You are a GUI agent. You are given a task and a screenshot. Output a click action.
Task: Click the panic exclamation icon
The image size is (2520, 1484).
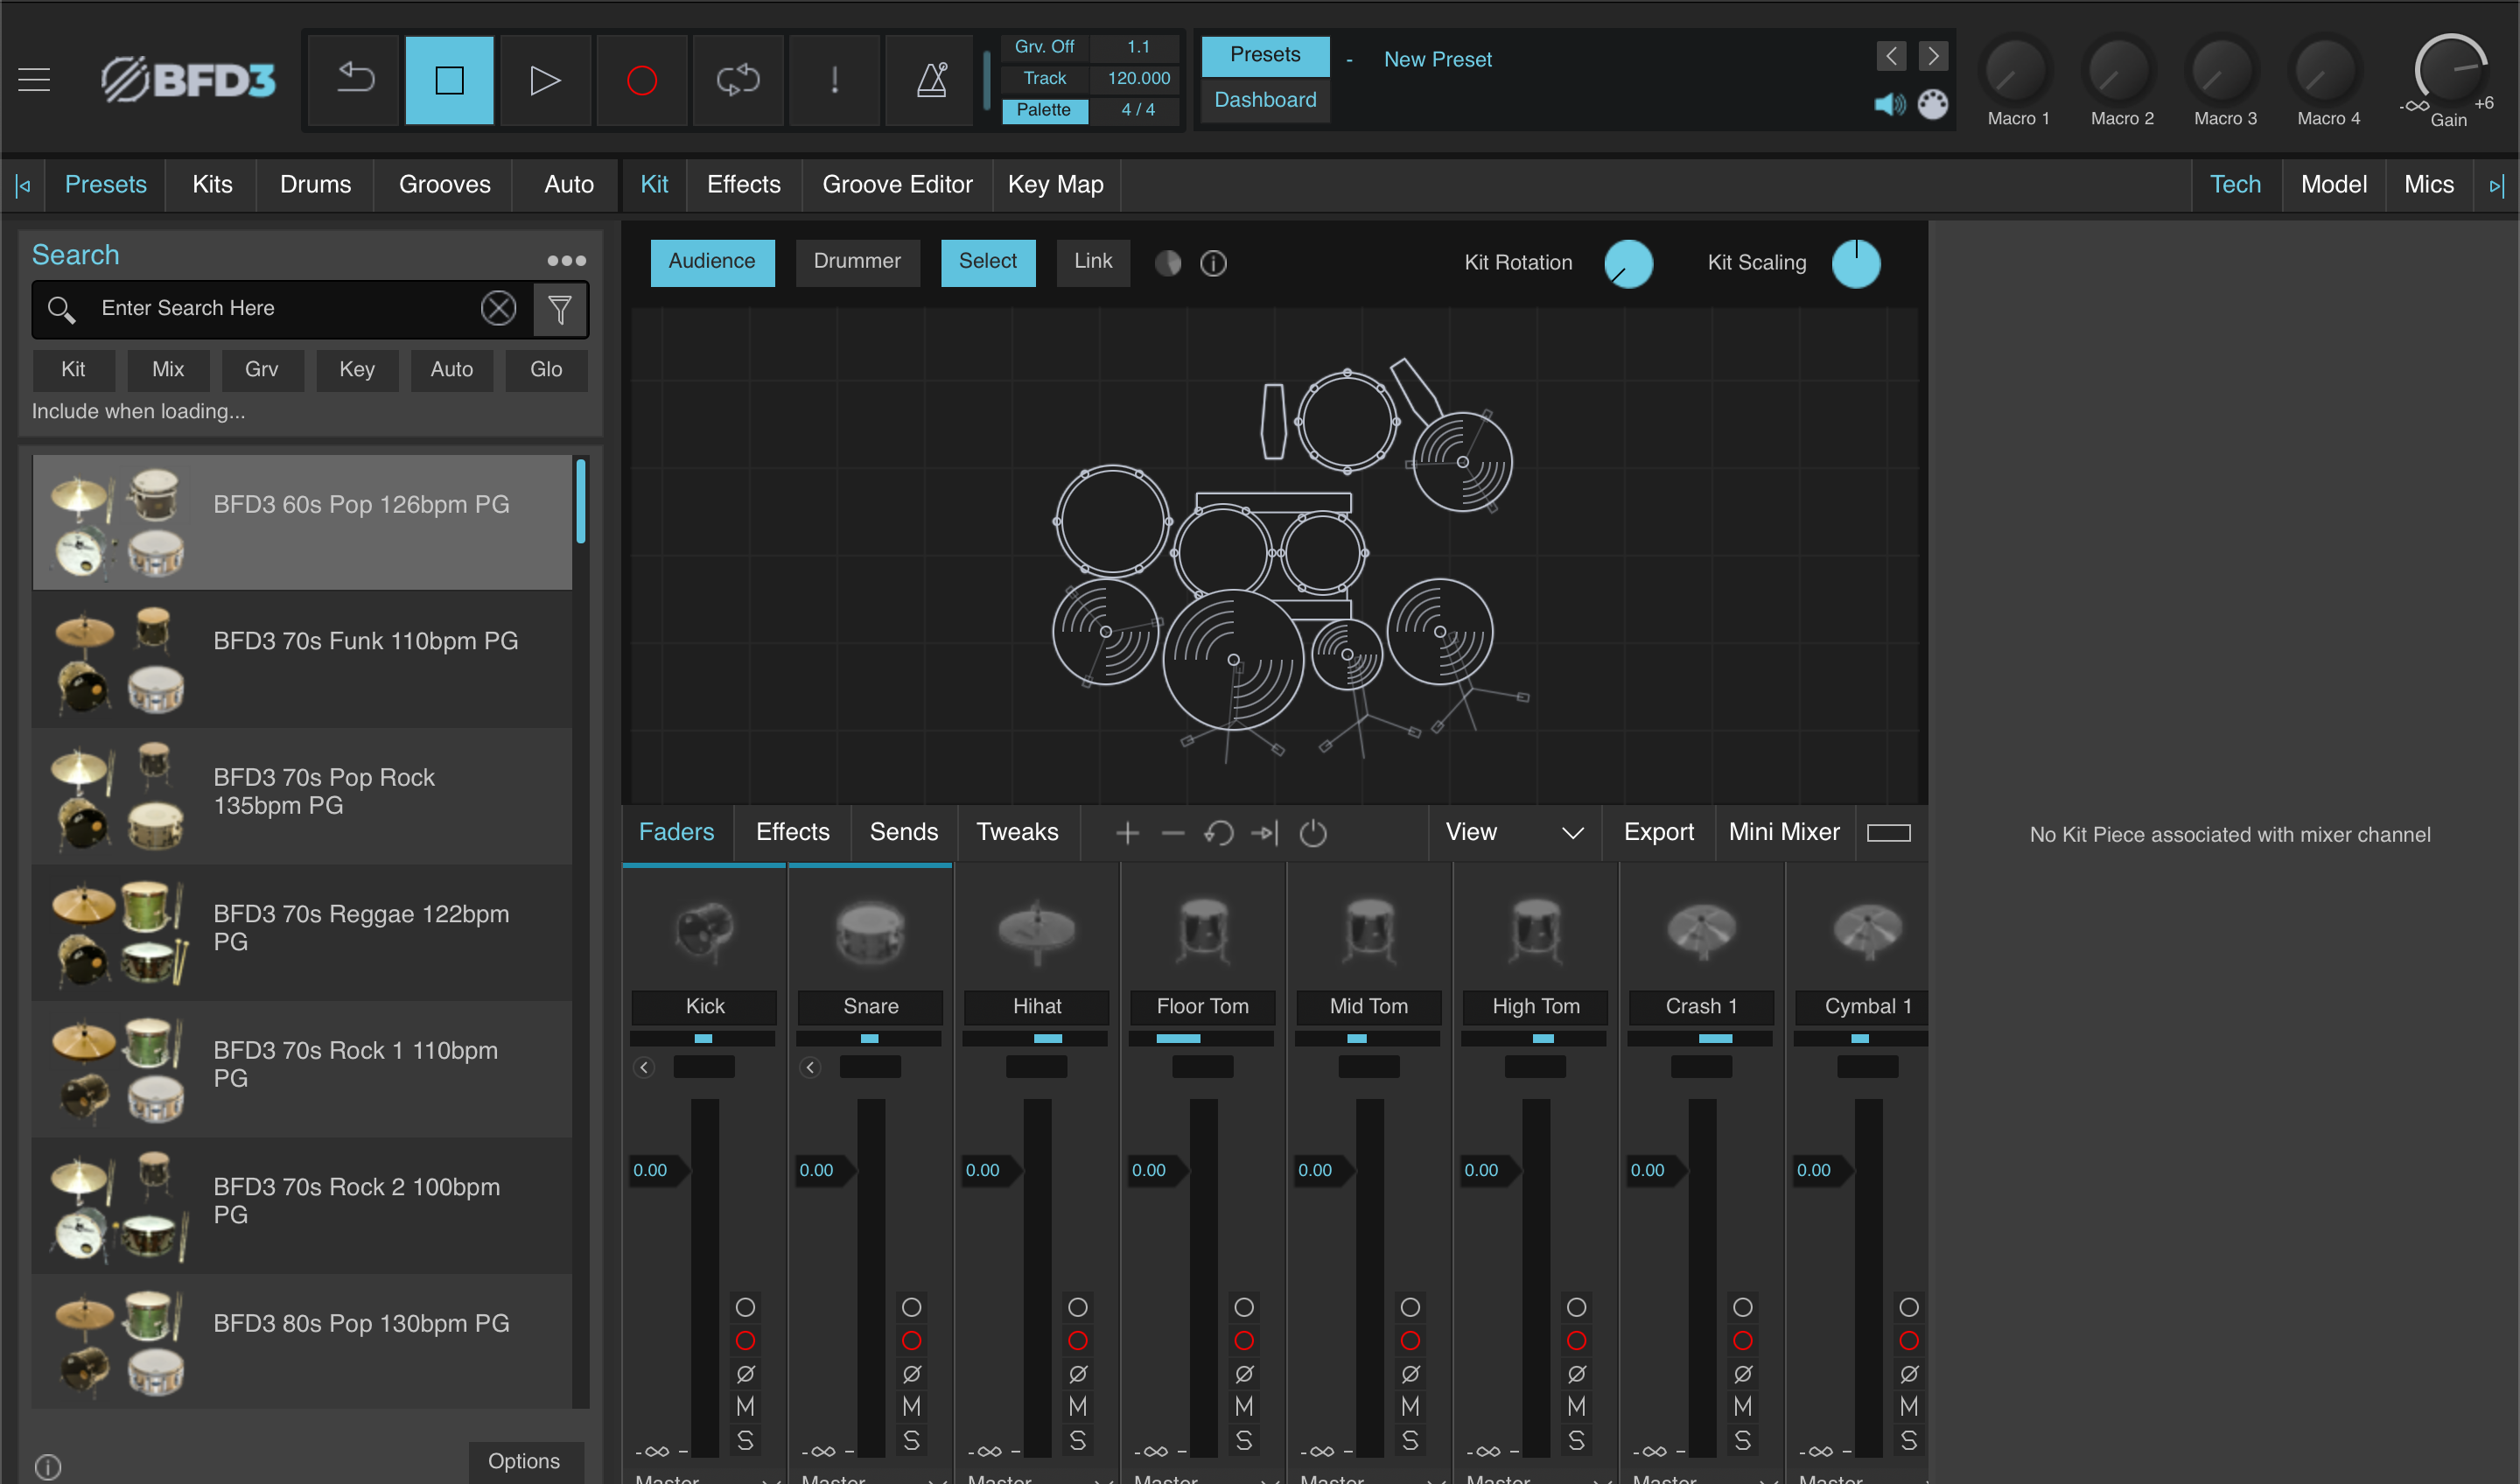click(834, 79)
